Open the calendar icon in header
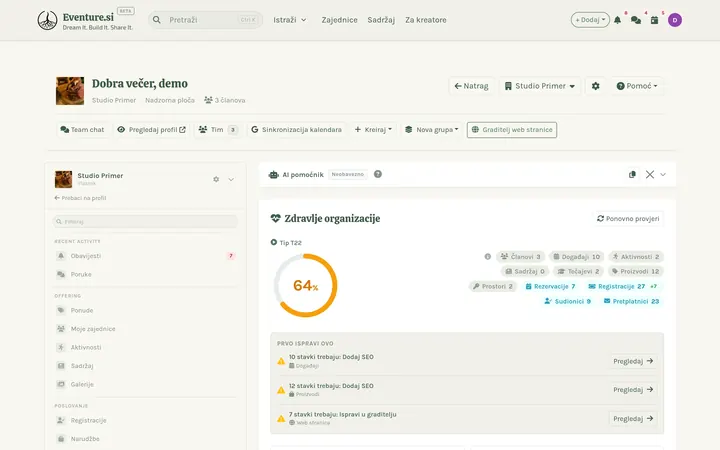The width and height of the screenshot is (720, 450). click(x=654, y=20)
